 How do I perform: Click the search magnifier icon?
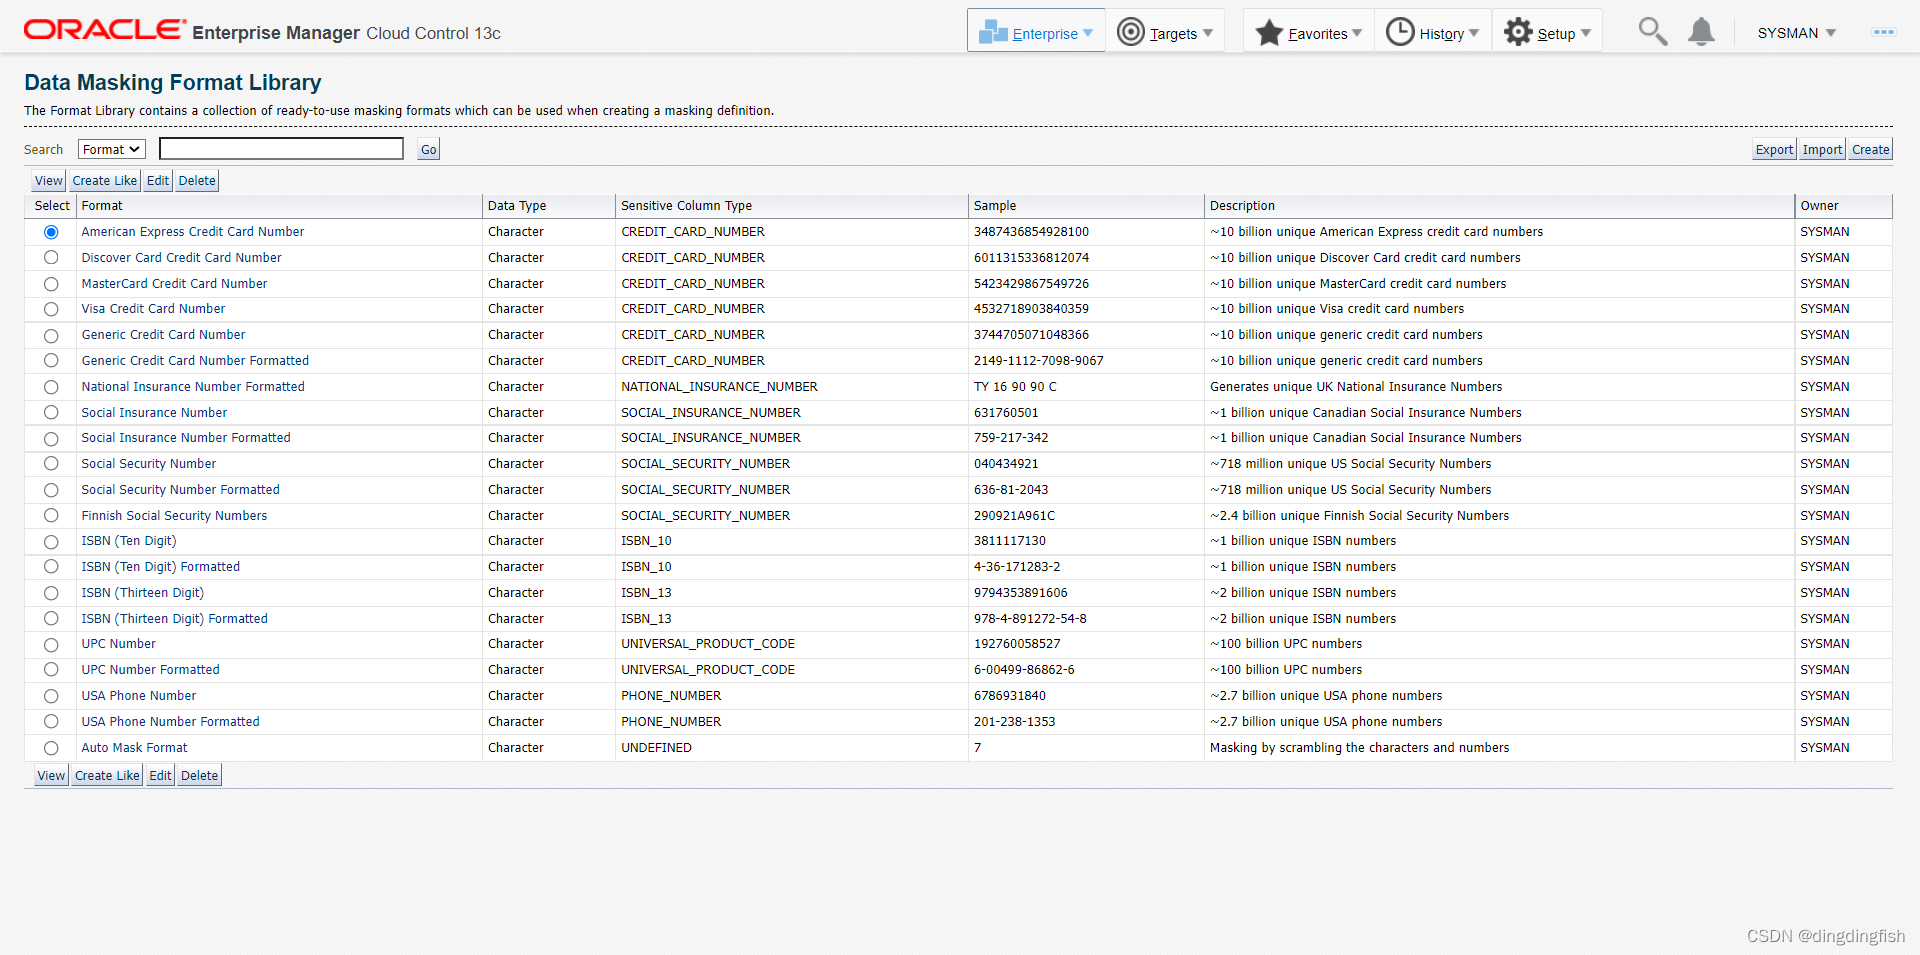1652,32
